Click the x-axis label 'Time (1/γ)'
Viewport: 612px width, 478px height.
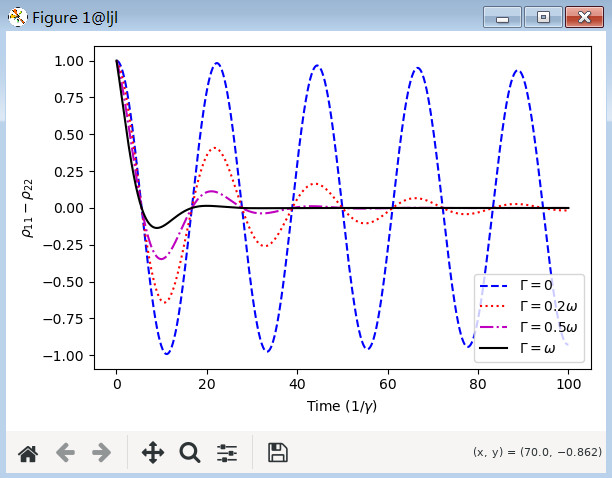click(x=342, y=406)
